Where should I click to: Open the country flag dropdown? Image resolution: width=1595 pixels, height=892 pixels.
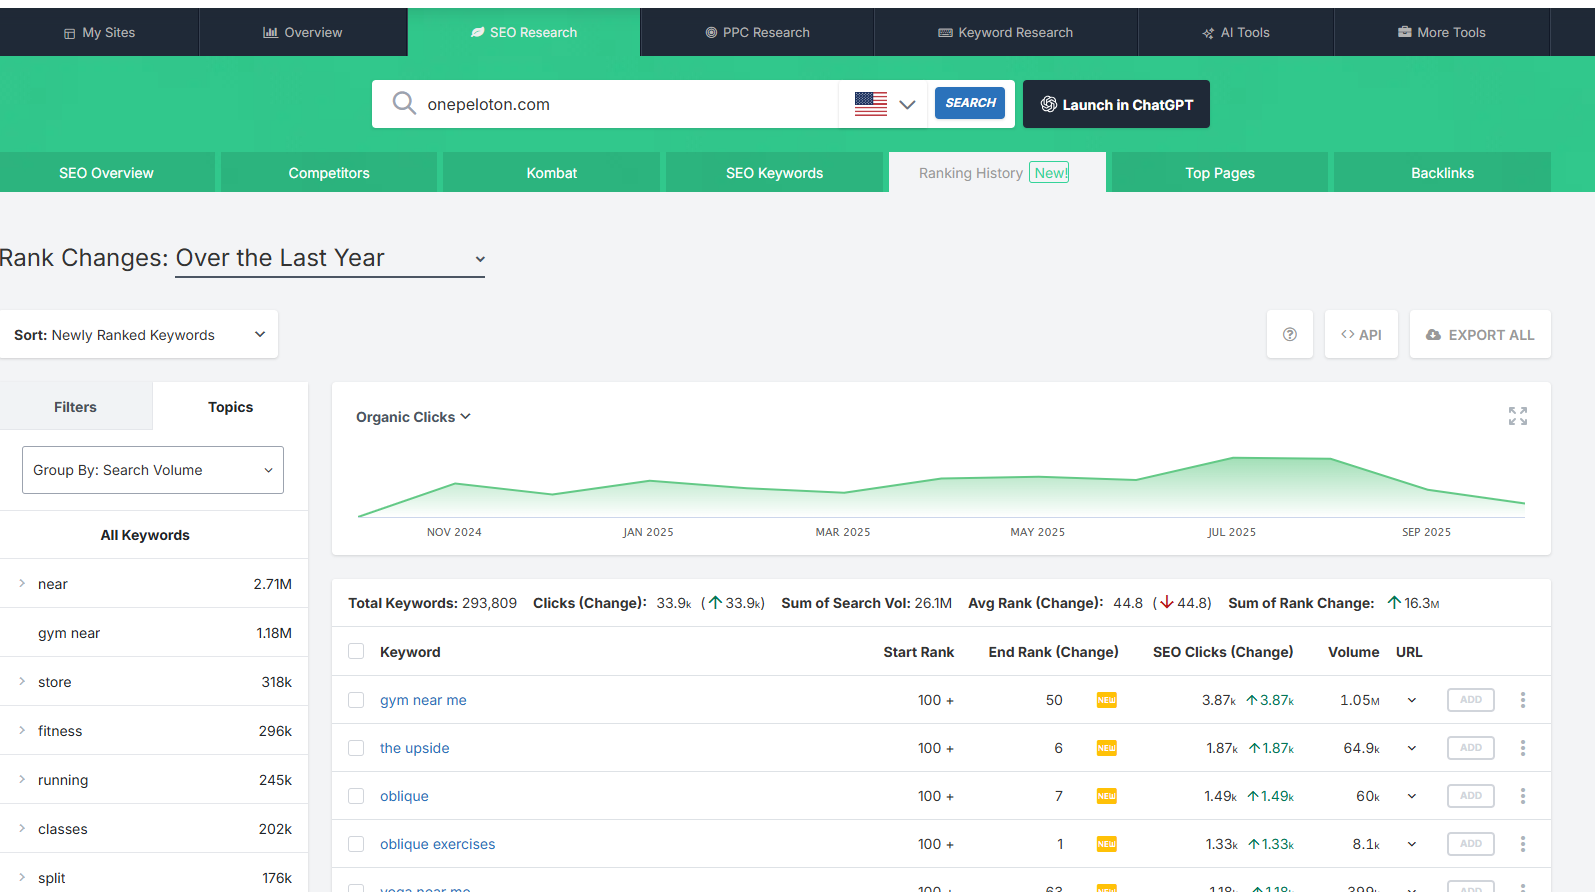[885, 104]
